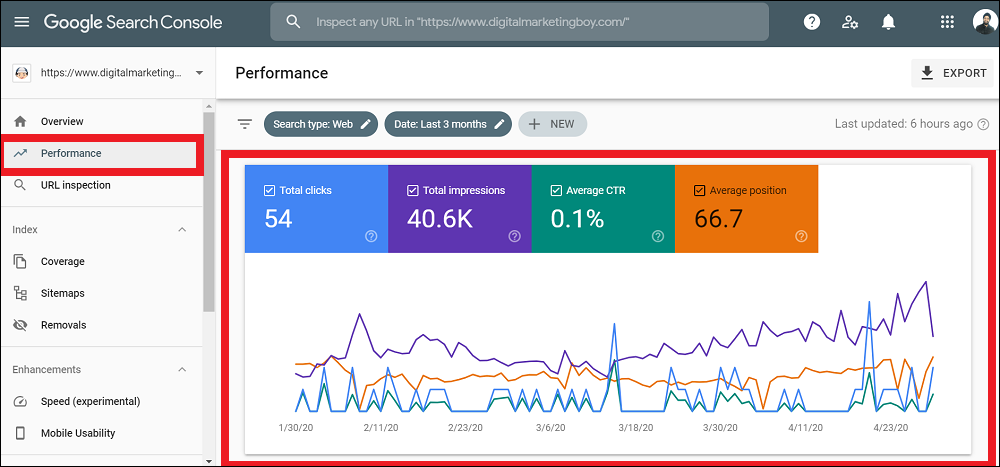Click the URL inspection magnifier icon

(20, 185)
